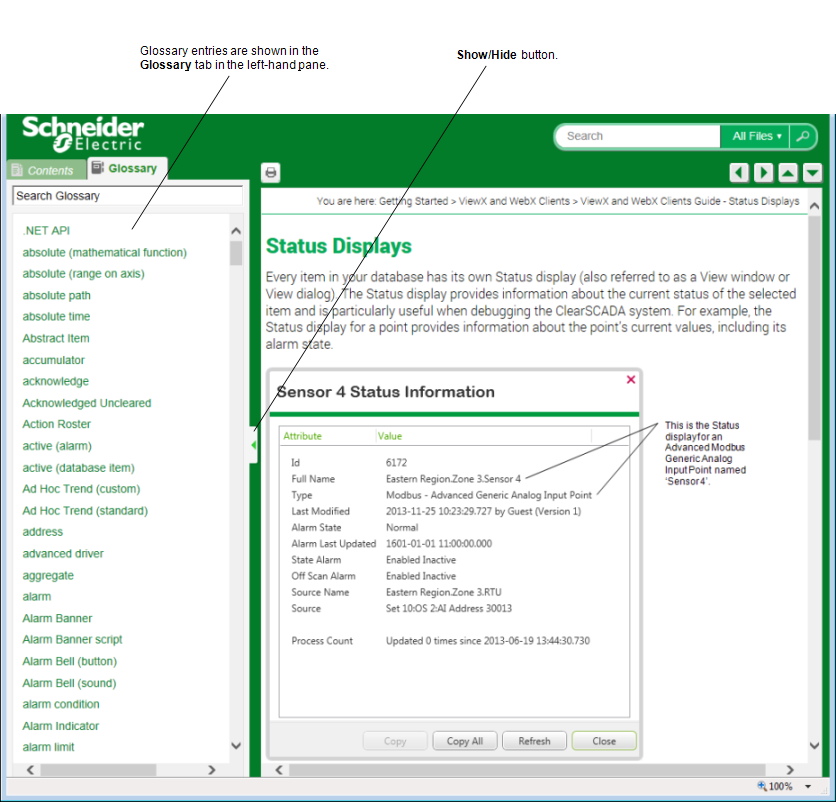The height and width of the screenshot is (802, 836).
Task: Open ViewX and WebX Clients breadcrumb
Action: [x=514, y=201]
